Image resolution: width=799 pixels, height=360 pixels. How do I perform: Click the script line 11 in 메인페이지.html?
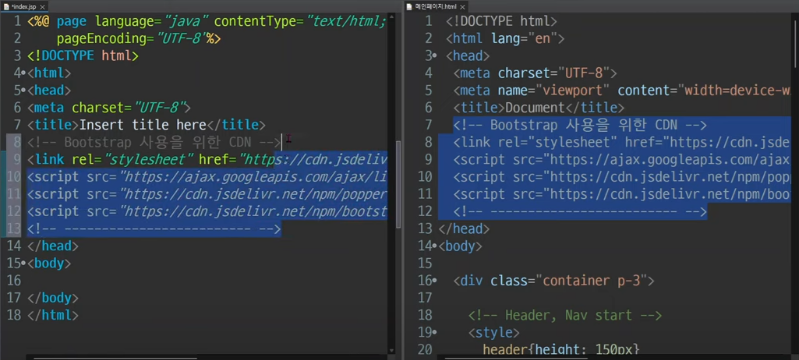tap(622, 195)
